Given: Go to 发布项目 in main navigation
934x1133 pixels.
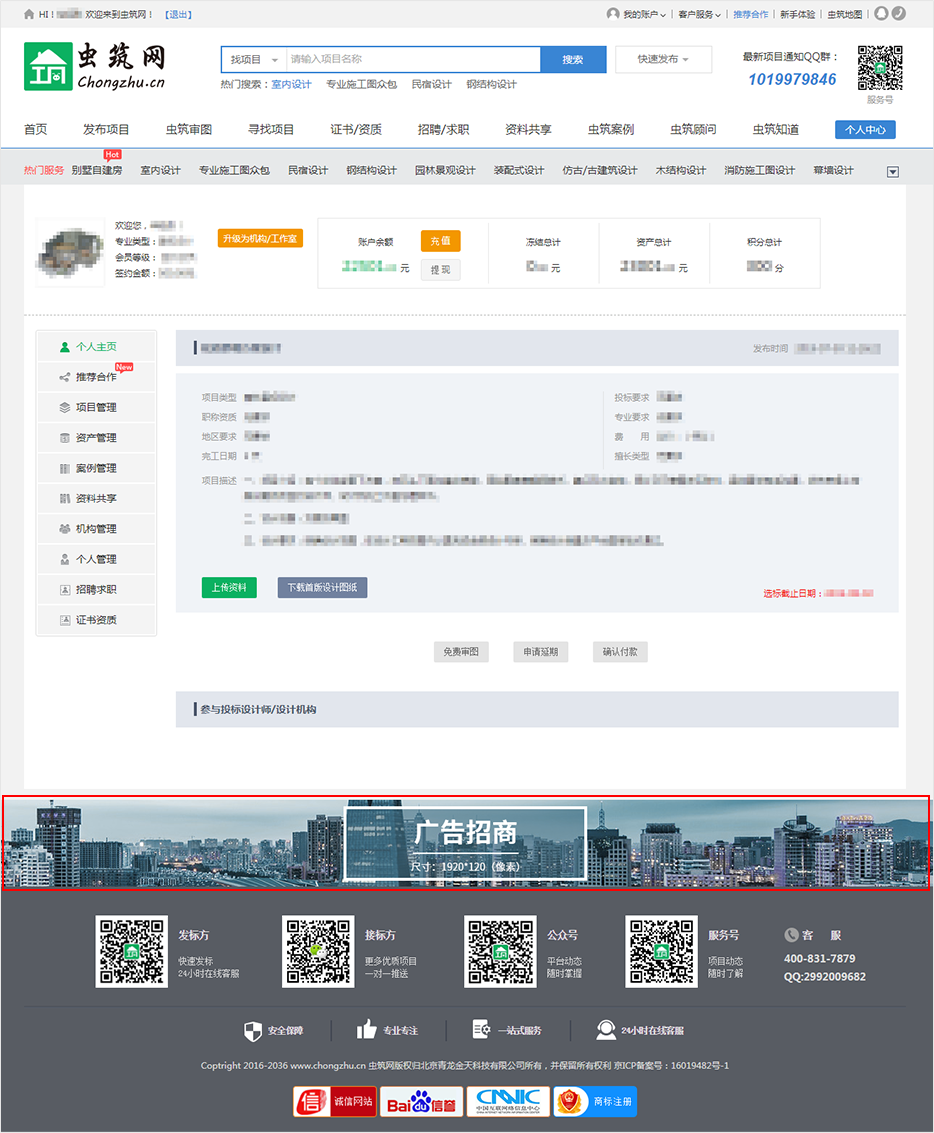Looking at the screenshot, I should [x=106, y=129].
